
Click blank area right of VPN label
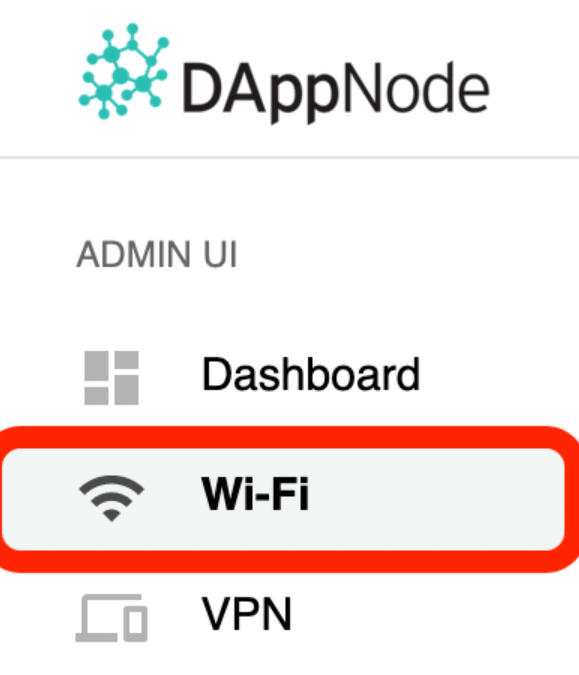(430, 616)
